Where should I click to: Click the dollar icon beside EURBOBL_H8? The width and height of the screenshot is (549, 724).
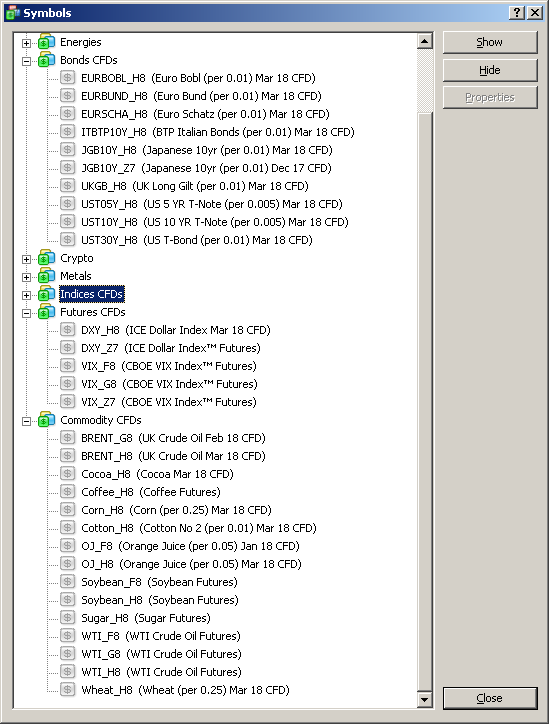pos(67,78)
